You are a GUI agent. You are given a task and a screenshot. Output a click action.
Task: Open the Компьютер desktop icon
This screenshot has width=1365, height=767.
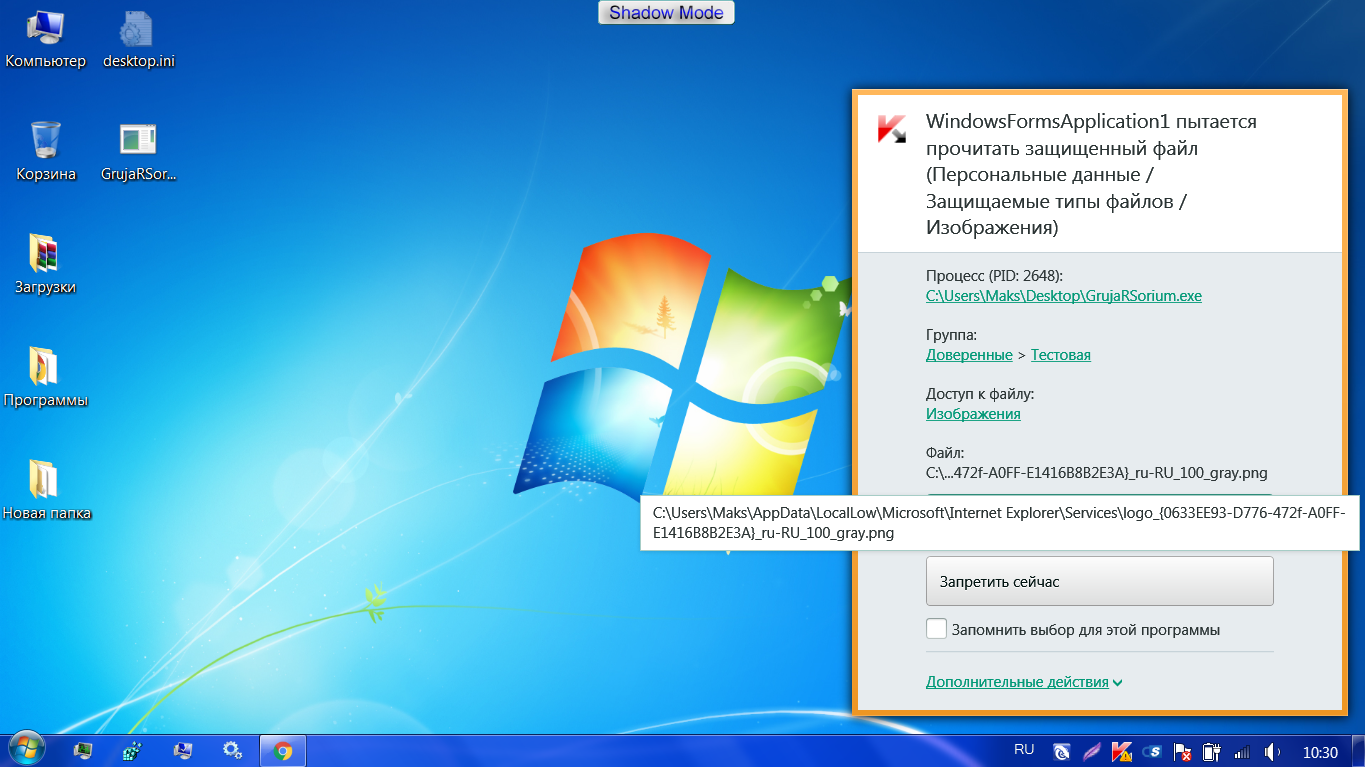[x=46, y=40]
